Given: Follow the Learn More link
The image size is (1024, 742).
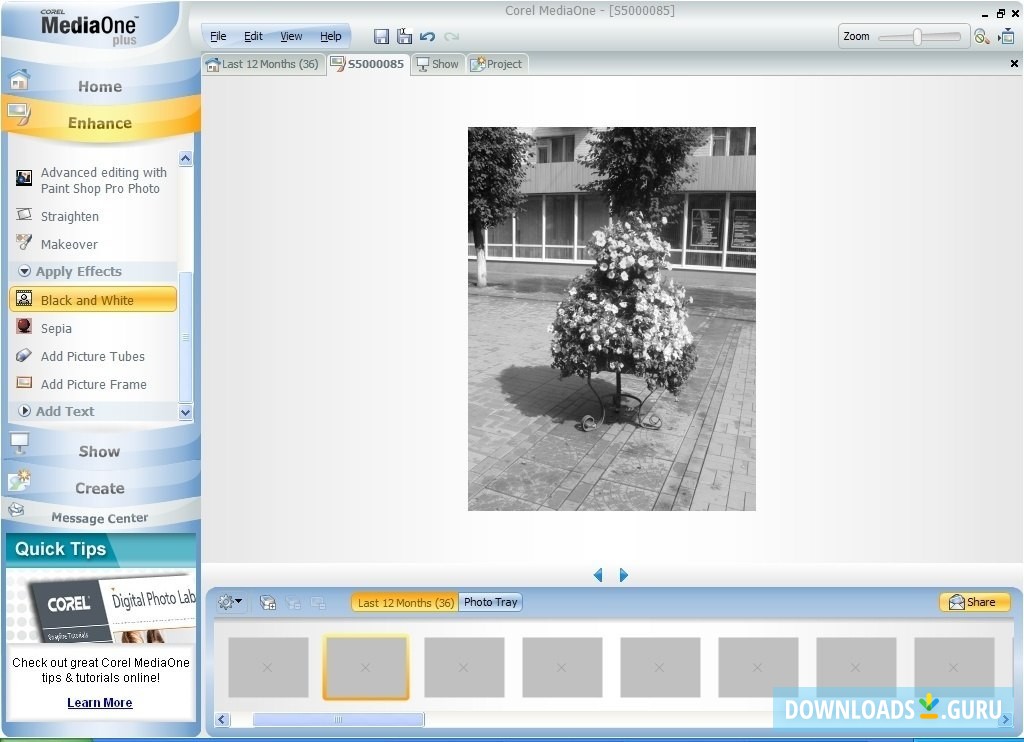Looking at the screenshot, I should (x=99, y=703).
